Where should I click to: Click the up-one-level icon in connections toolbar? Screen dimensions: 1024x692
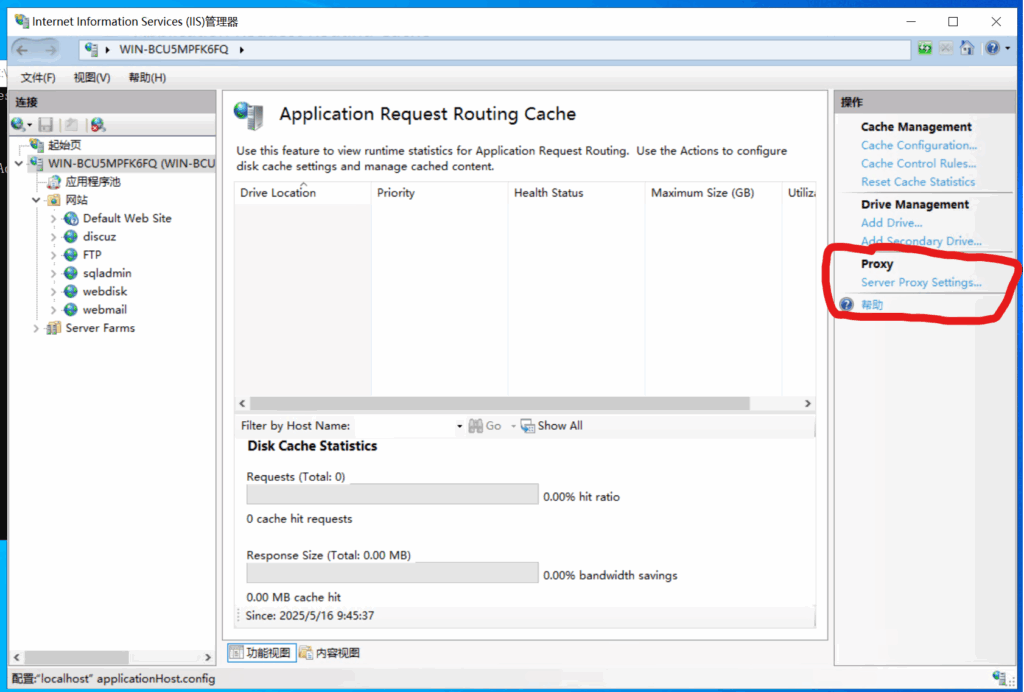point(71,124)
